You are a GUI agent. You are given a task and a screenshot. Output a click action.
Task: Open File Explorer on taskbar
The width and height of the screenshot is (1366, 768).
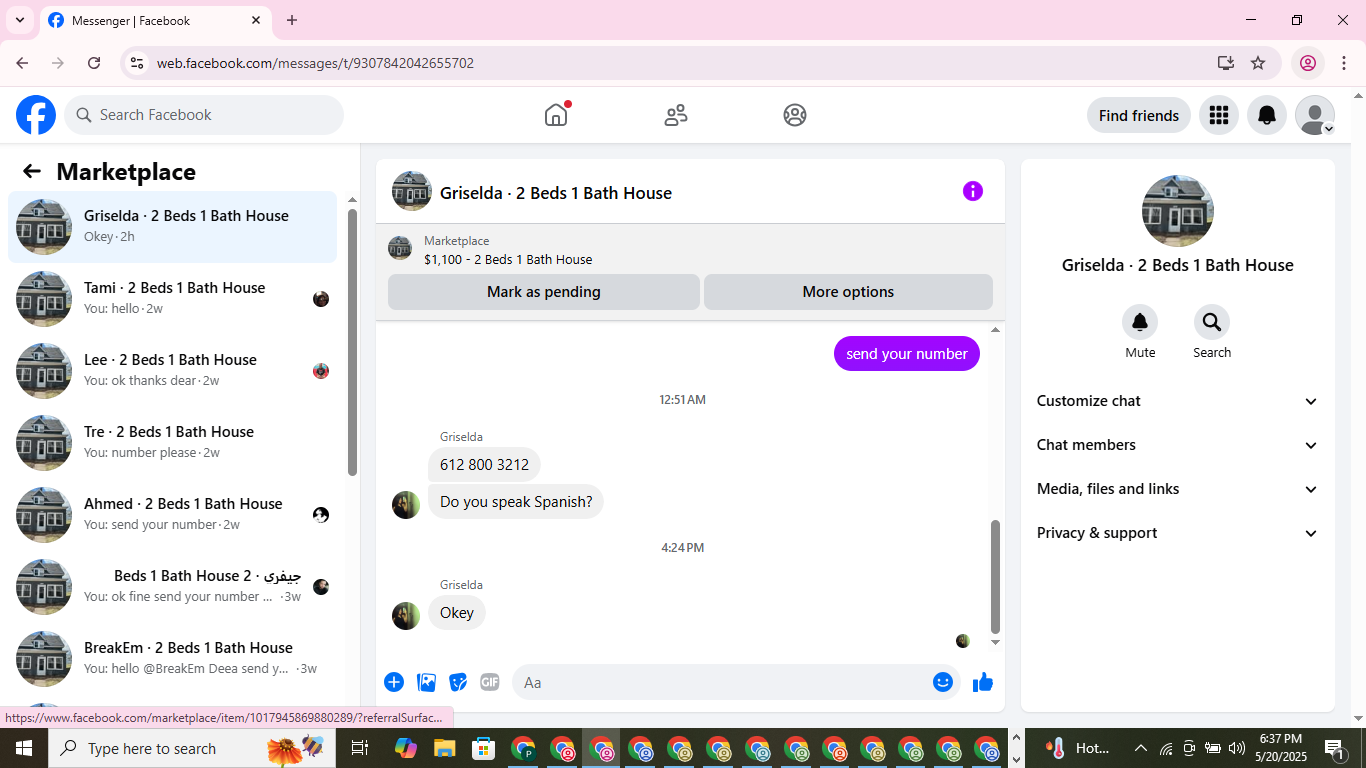tap(445, 748)
